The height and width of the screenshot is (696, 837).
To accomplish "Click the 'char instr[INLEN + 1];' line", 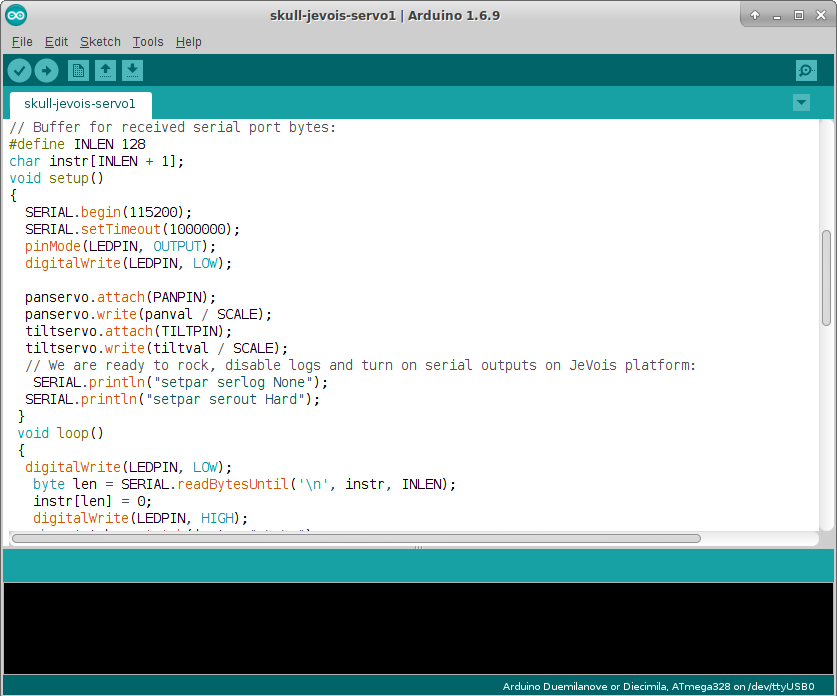I will pyautogui.click(x=97, y=161).
